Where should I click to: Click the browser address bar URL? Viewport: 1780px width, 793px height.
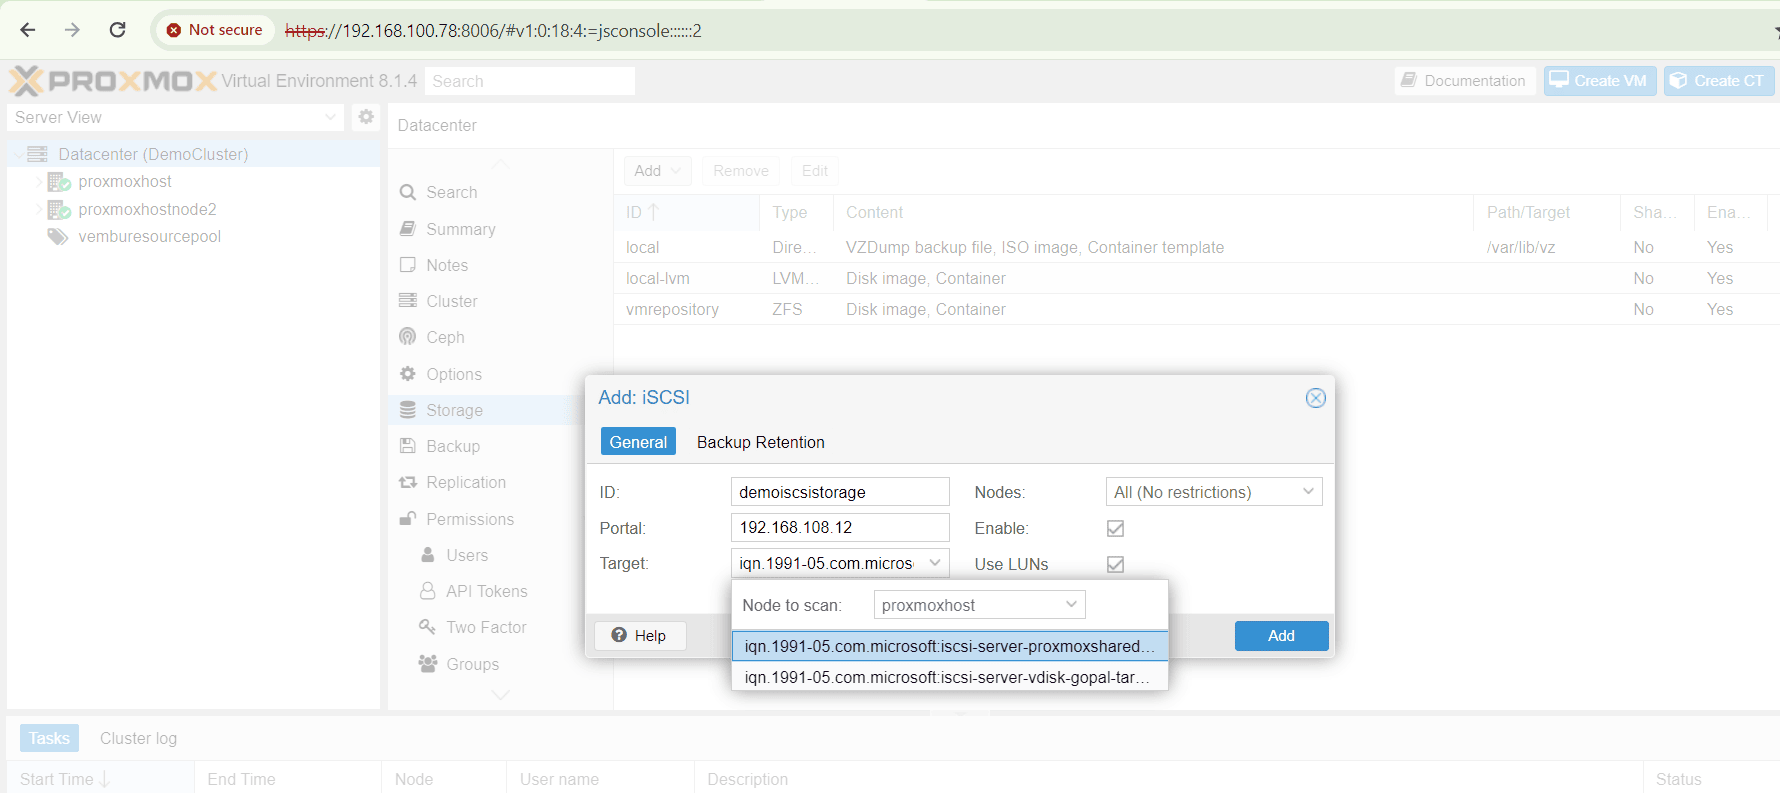click(493, 31)
